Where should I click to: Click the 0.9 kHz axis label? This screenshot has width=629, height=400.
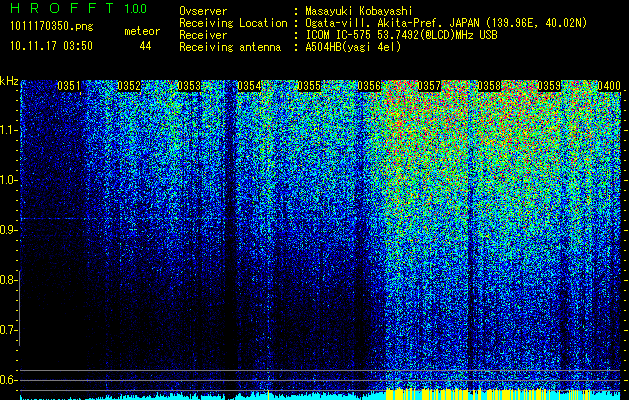tap(7, 230)
